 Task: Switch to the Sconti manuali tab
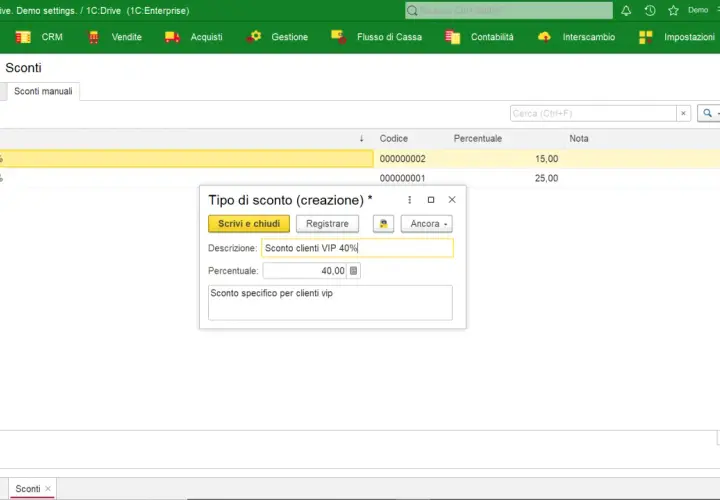(x=43, y=91)
